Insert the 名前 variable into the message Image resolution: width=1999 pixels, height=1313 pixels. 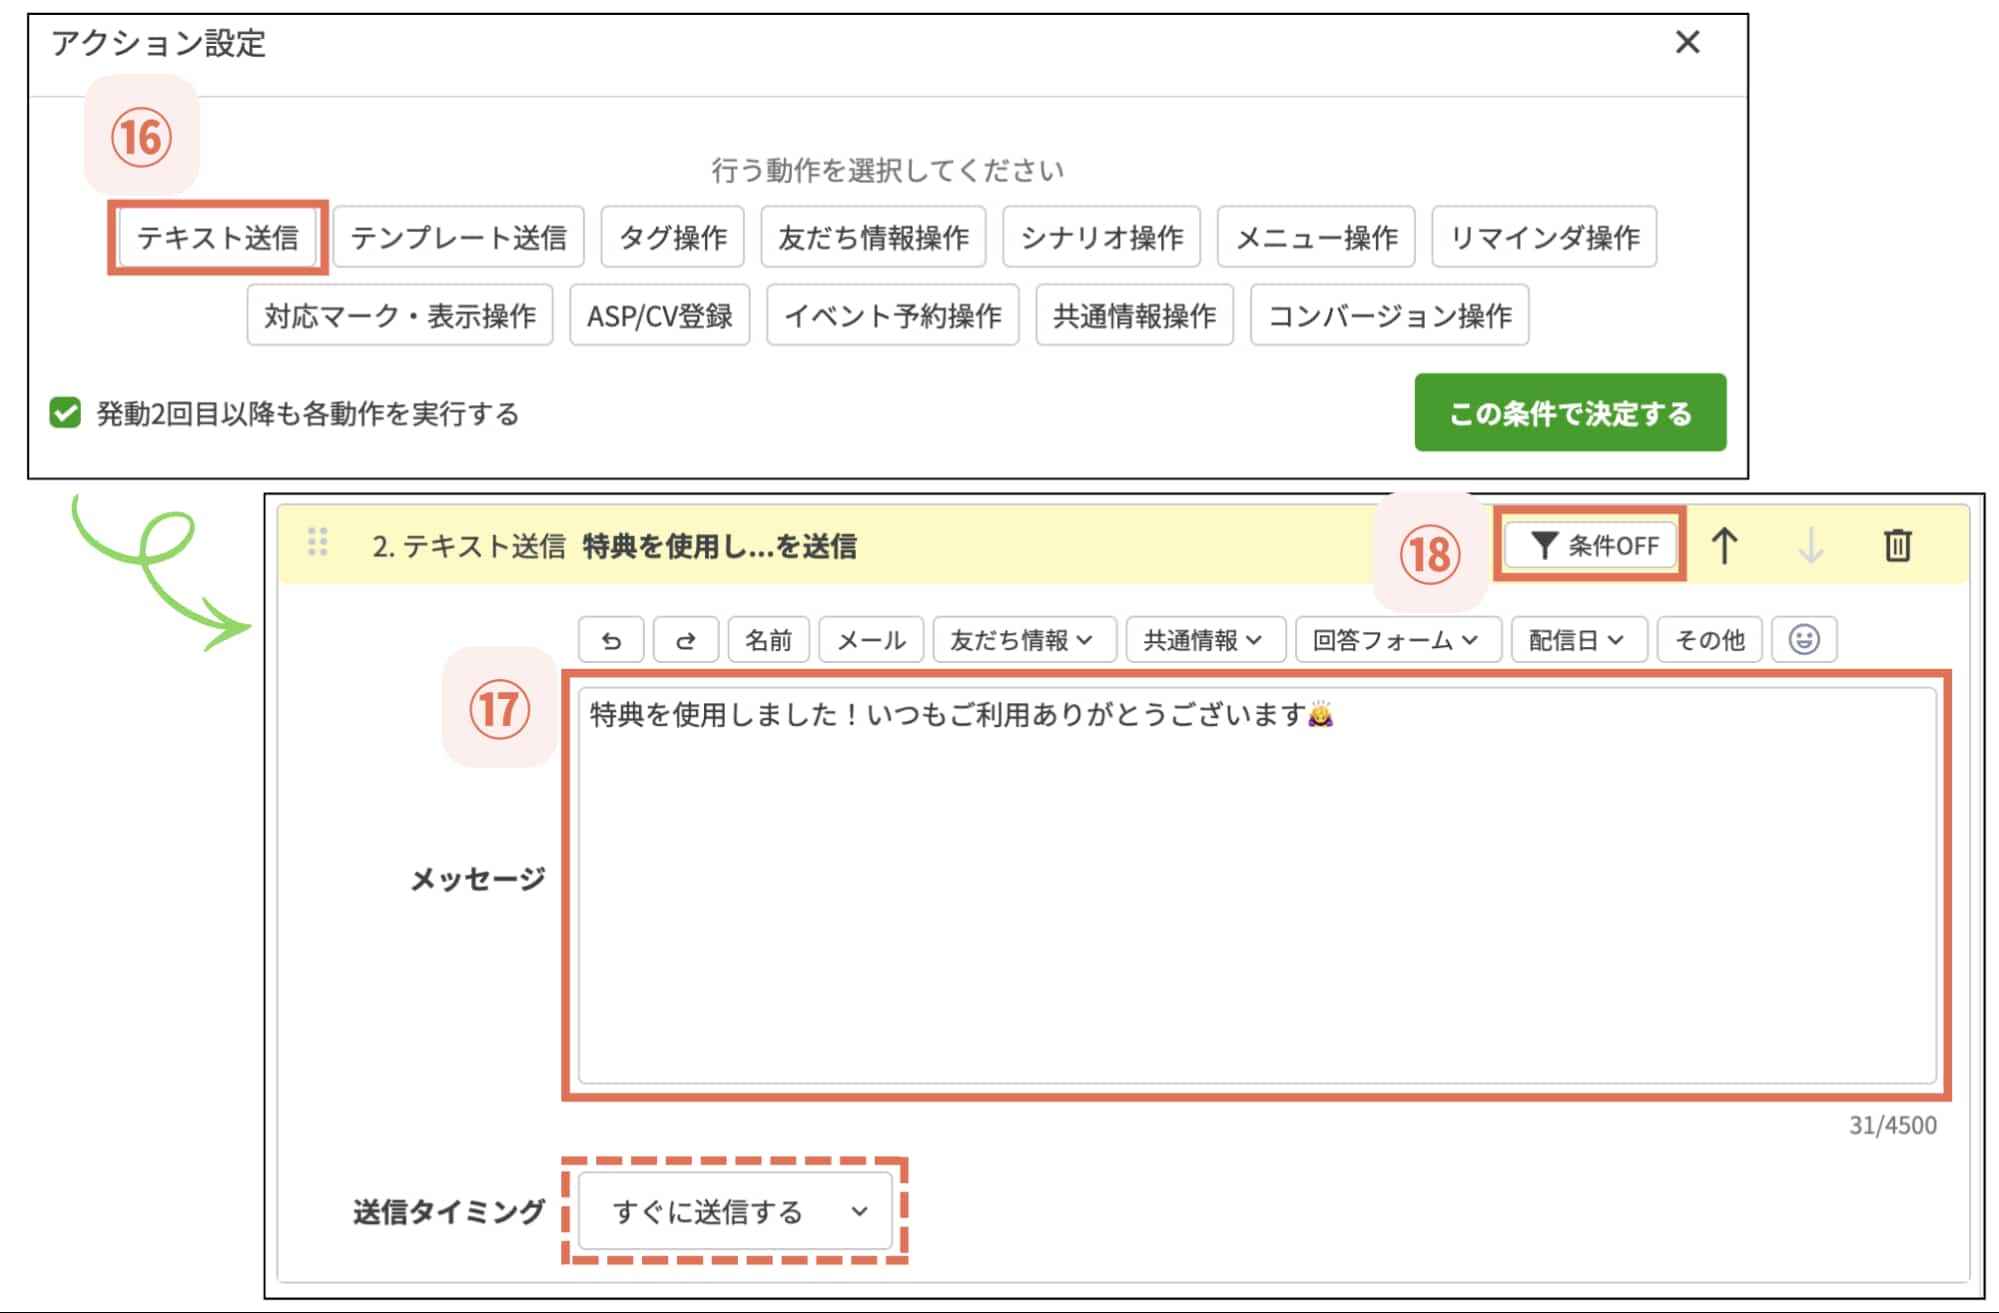point(767,640)
